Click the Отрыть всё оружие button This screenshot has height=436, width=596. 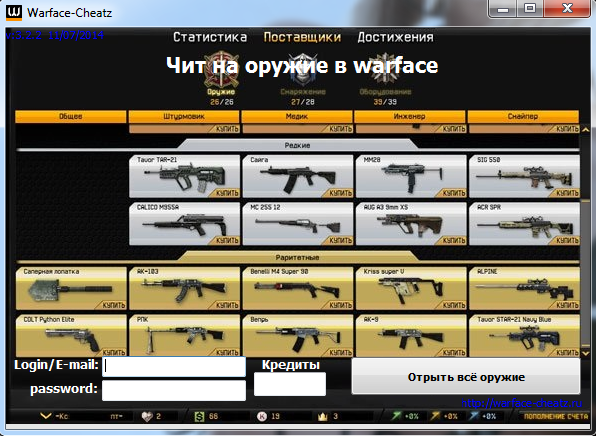pos(466,377)
